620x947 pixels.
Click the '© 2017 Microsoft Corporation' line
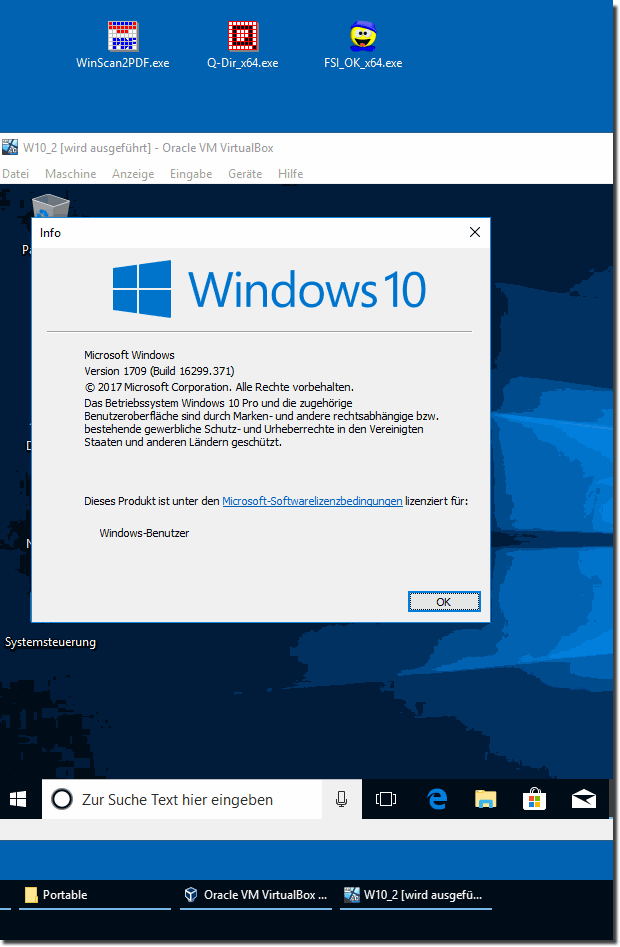(x=219, y=387)
